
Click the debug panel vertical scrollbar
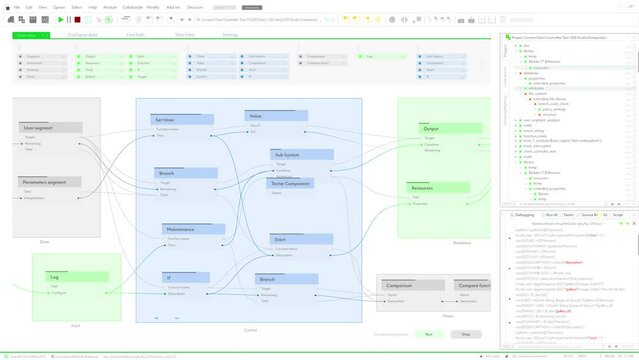point(637,245)
